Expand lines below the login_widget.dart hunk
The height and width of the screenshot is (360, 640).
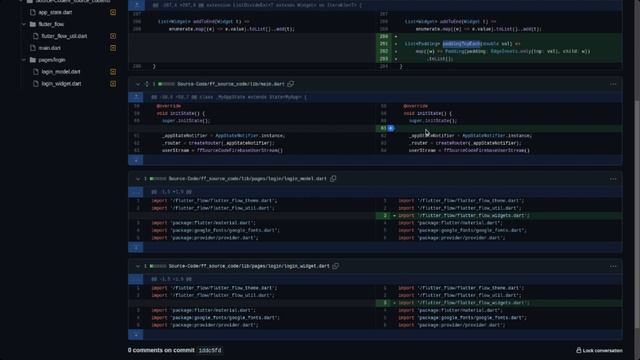[x=136, y=335]
